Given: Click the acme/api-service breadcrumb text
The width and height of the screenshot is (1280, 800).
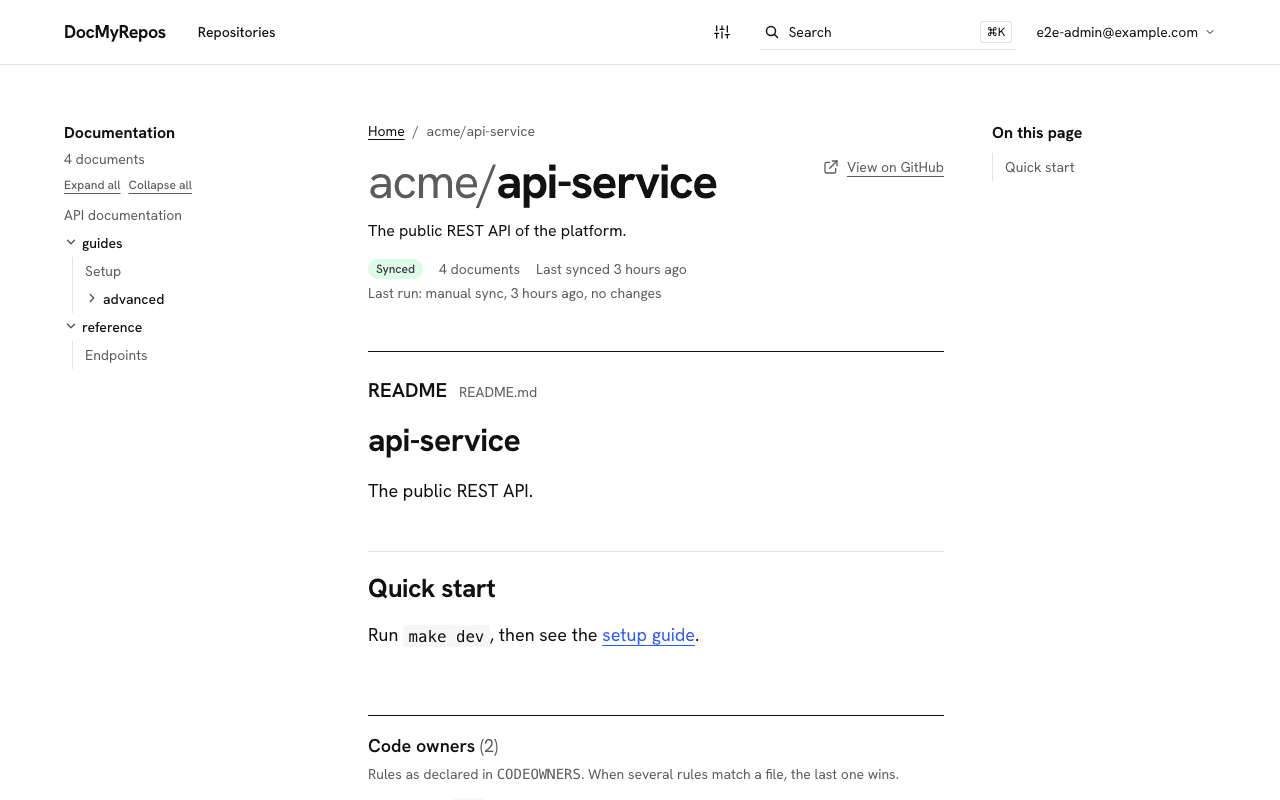Looking at the screenshot, I should pos(480,131).
